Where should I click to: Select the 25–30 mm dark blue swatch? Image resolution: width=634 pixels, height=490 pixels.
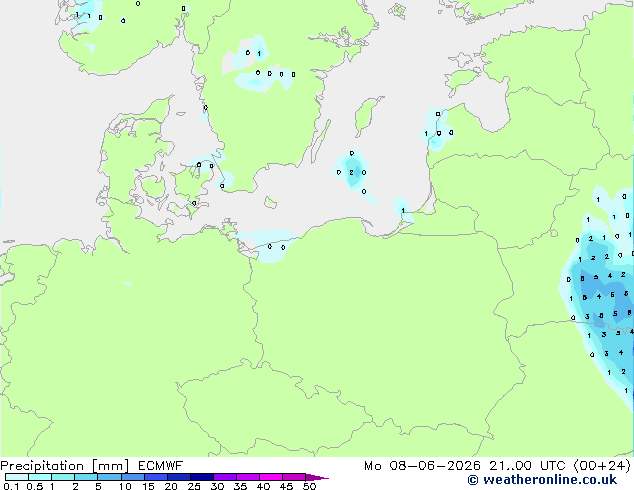[201, 477]
